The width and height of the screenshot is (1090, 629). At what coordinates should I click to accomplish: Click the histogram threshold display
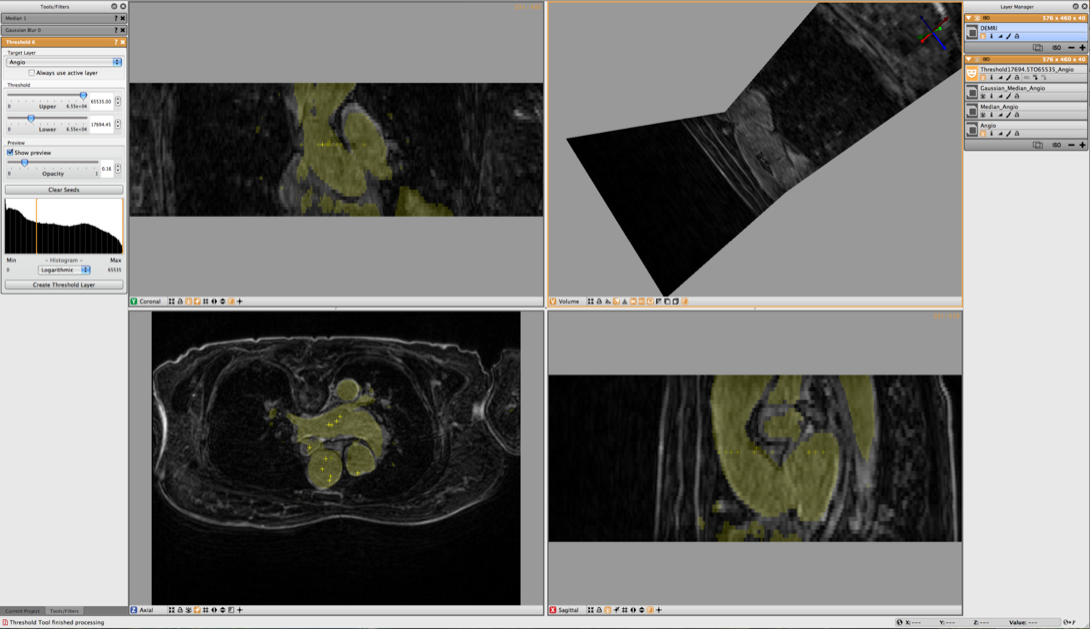[x=64, y=226]
